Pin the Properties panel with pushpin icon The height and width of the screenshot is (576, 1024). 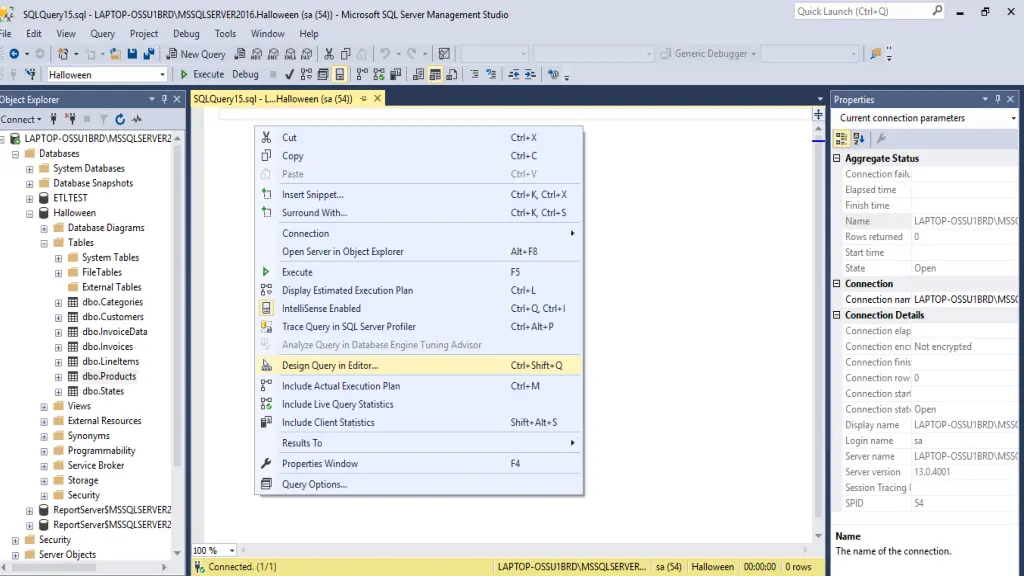pyautogui.click(x=997, y=99)
